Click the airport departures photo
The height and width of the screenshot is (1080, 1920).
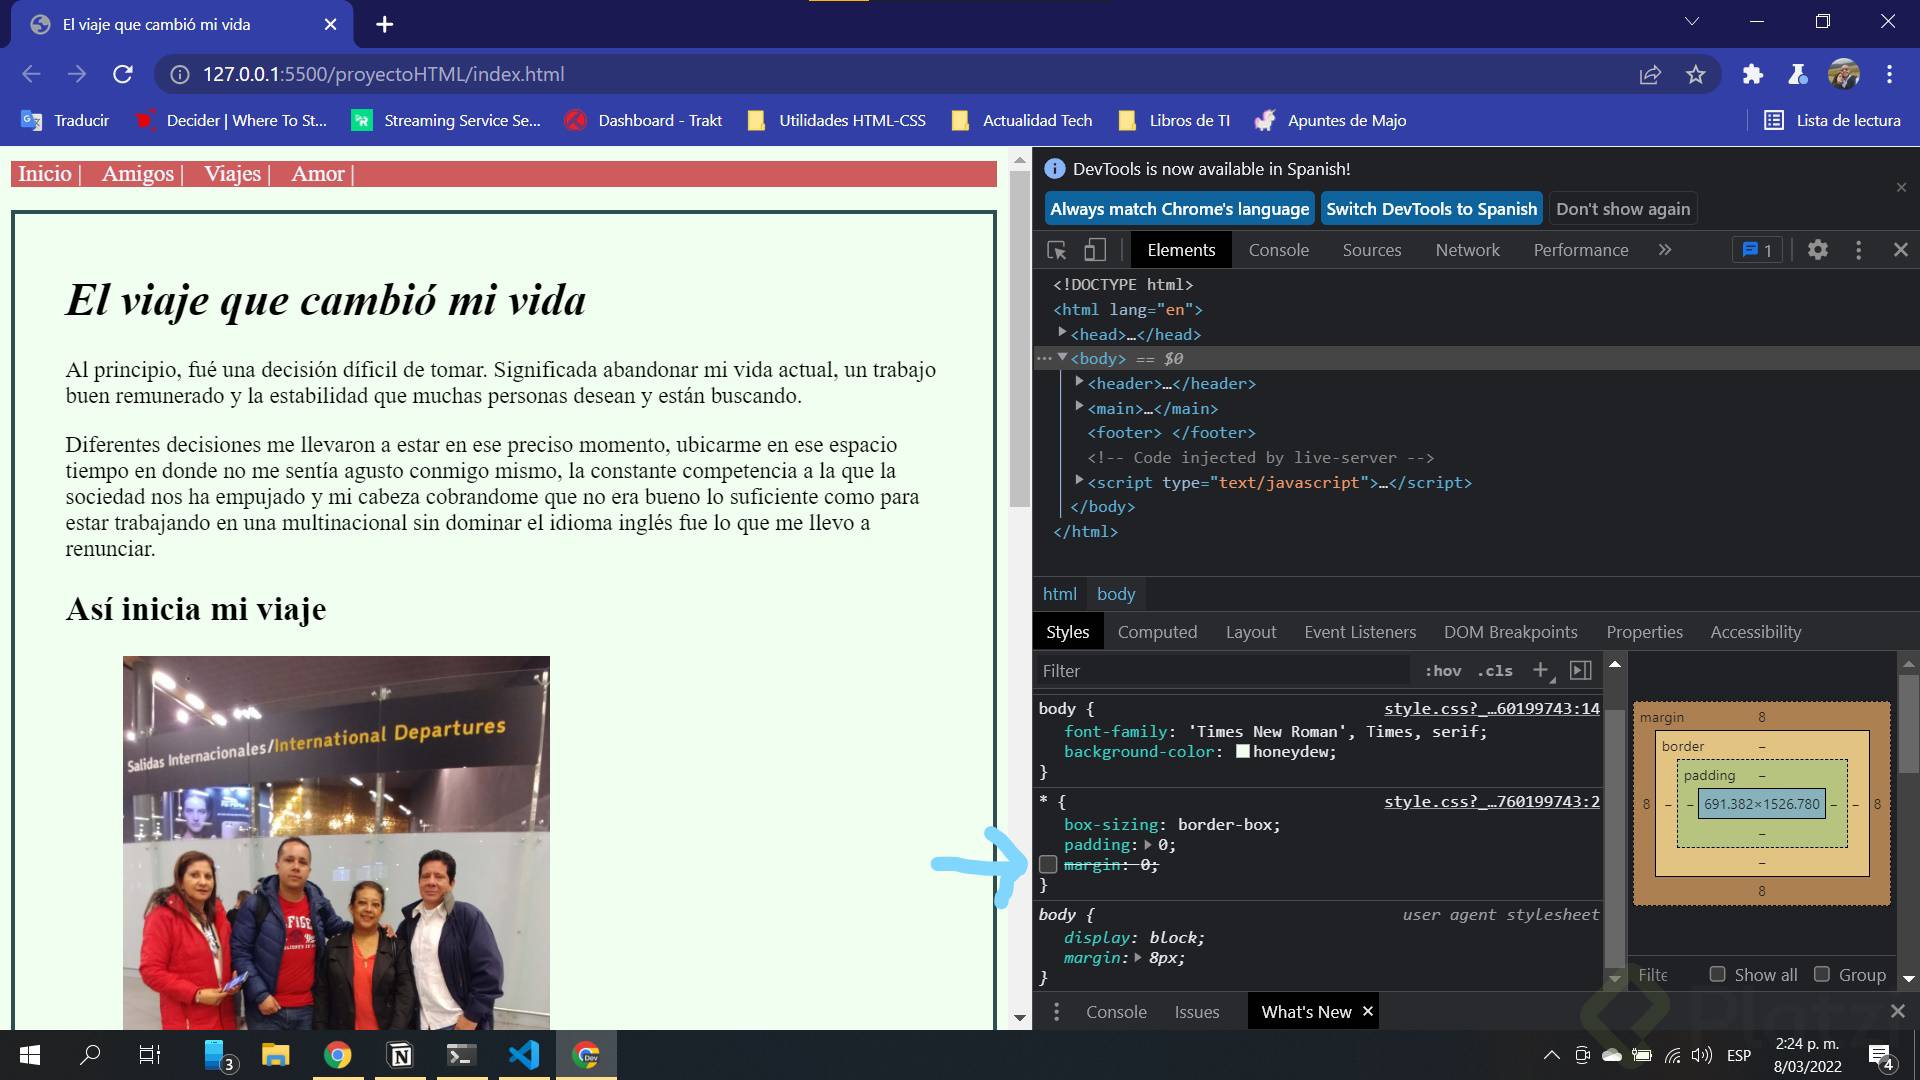click(x=336, y=842)
